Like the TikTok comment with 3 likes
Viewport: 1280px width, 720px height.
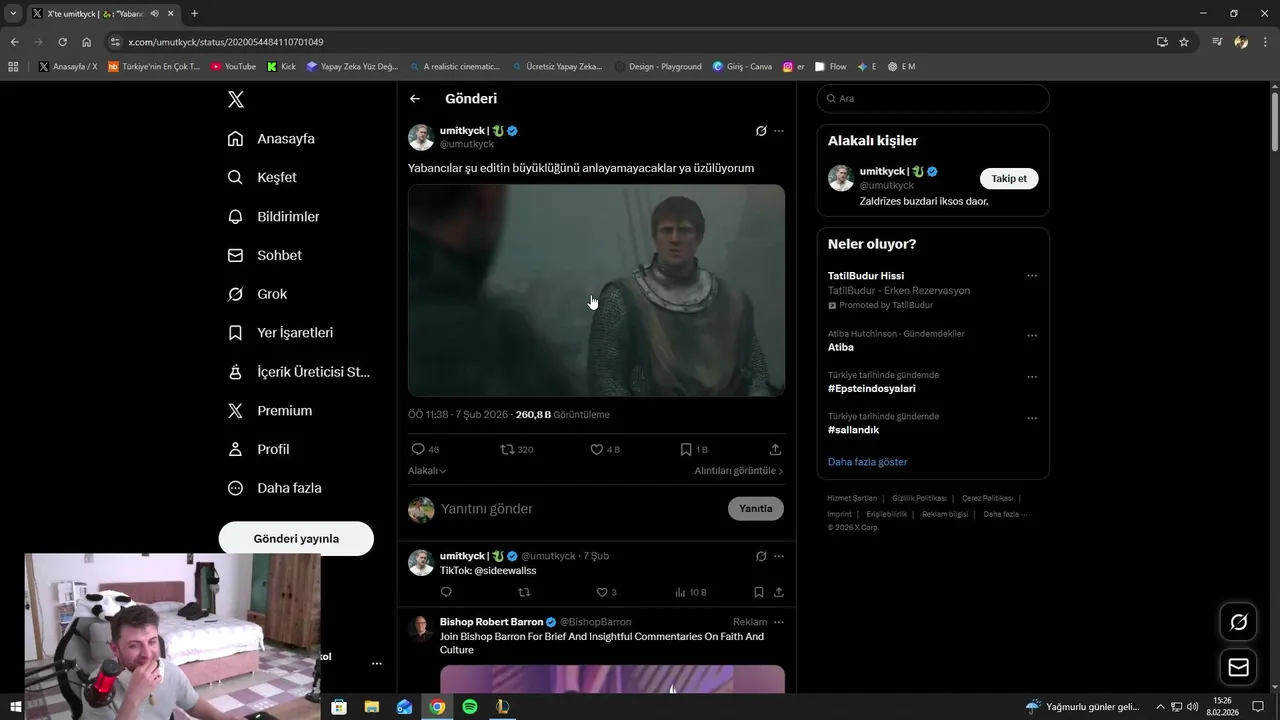coord(606,592)
